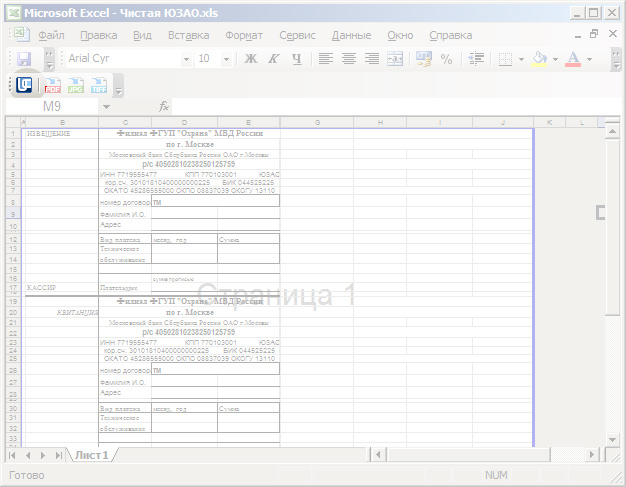
Task: Open the font name dropdown Arial Cyr
Action: click(x=186, y=59)
